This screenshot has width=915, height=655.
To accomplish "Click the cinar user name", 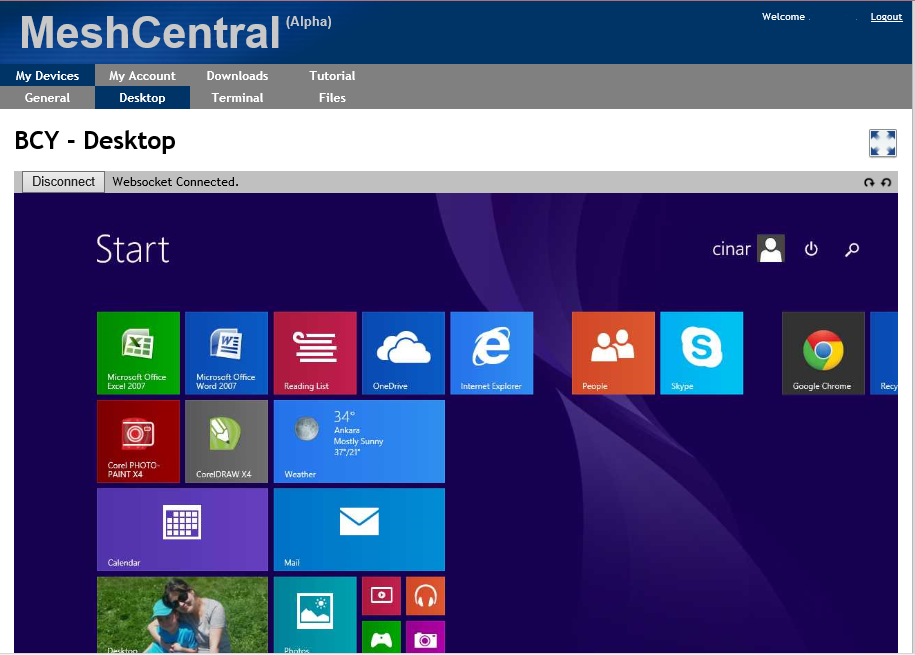I will tap(731, 249).
